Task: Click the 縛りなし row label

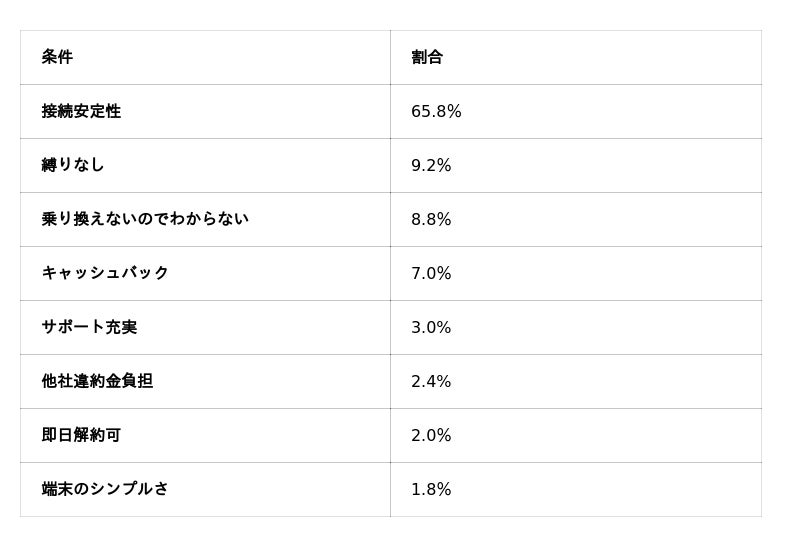Action: tap(73, 165)
